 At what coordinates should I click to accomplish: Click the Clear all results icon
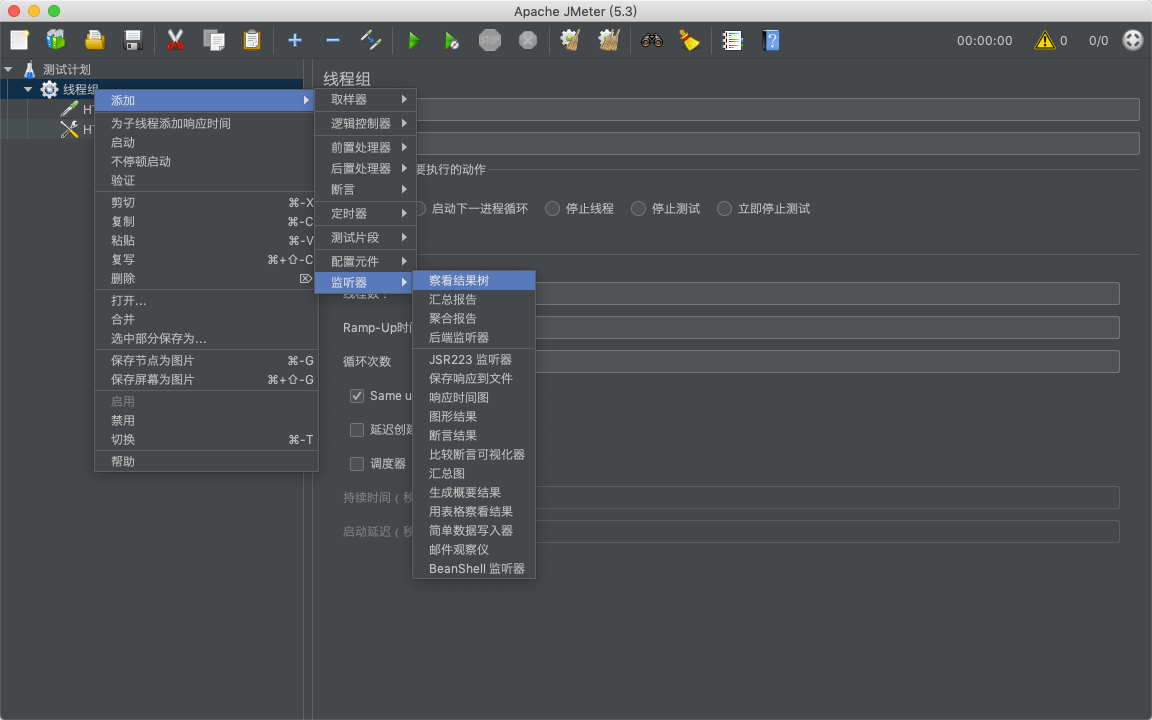608,40
